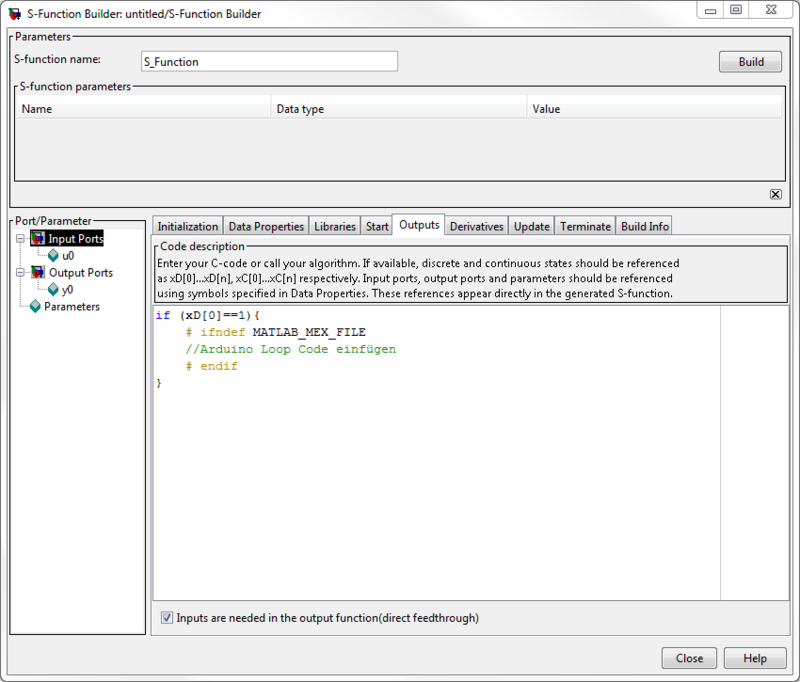Hide the parameters pane with small X icon
800x682 pixels.
[x=775, y=194]
